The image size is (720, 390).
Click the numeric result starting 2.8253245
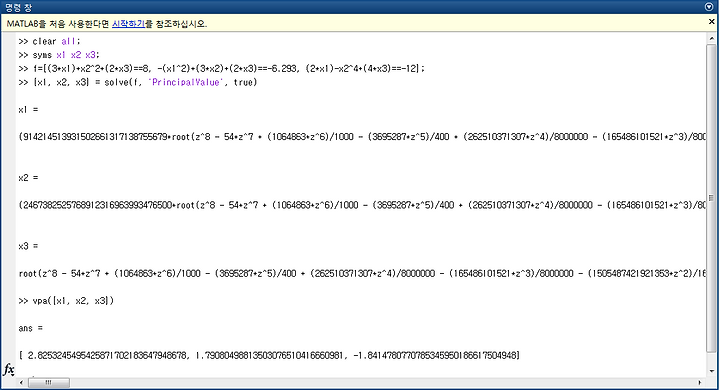[269, 355]
